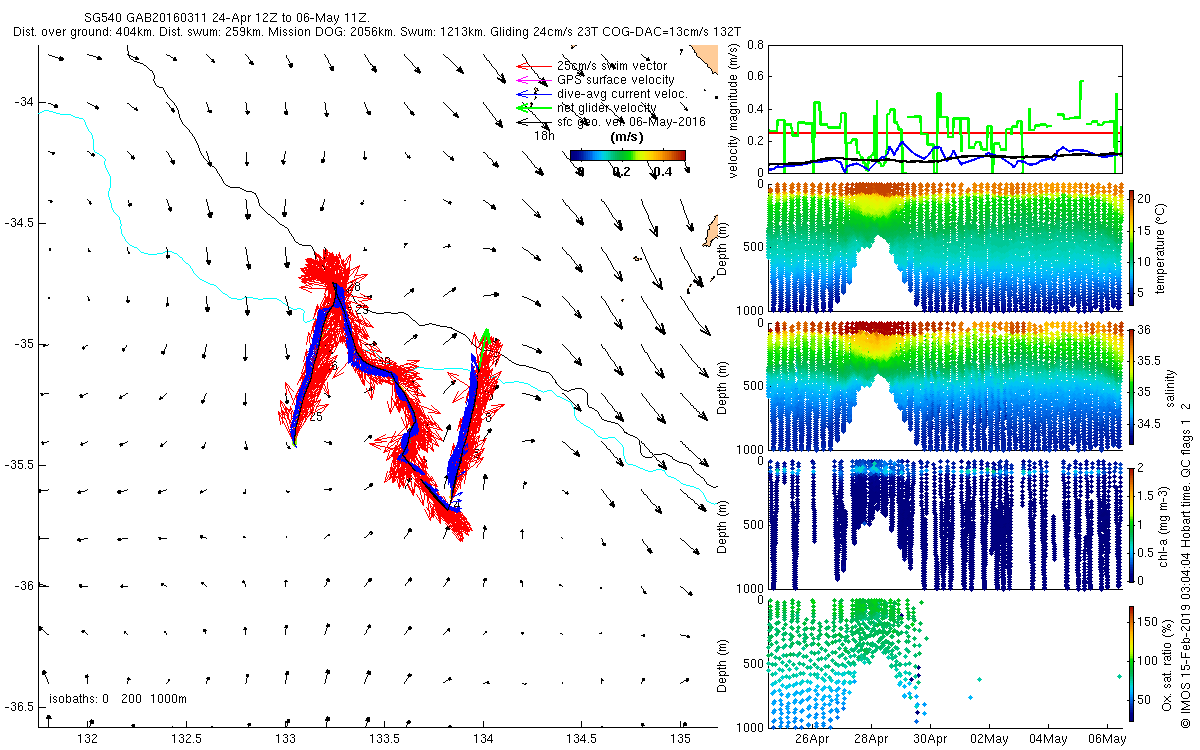
Task: Click the temperature (°C) colorbar
Action: pos(1131,248)
